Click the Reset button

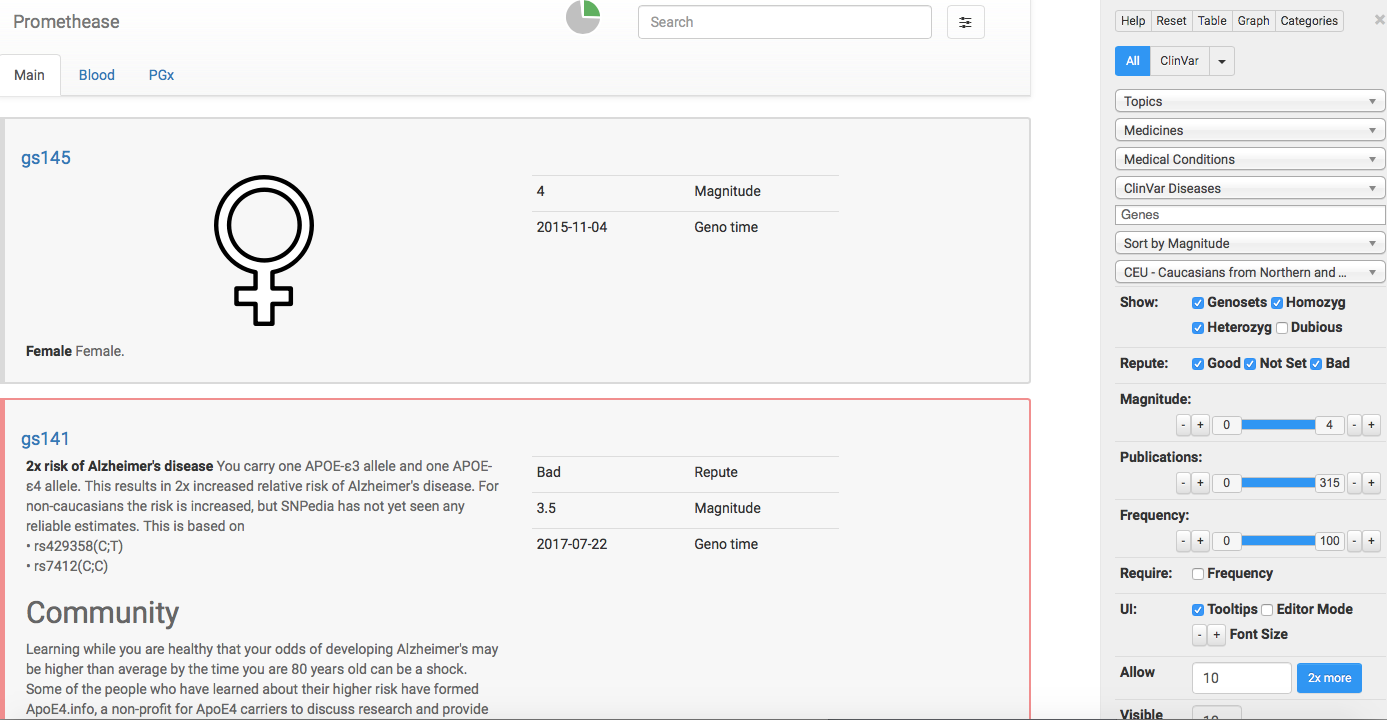[1171, 21]
